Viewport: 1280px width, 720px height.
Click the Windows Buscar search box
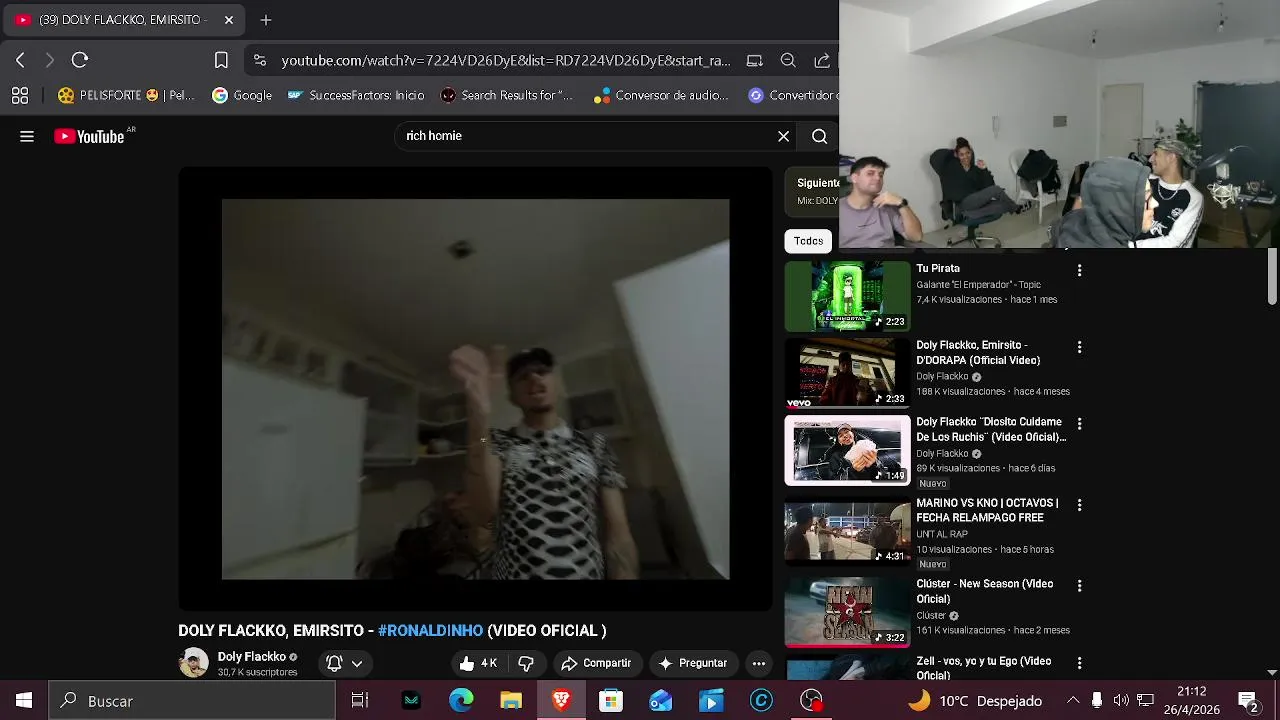tap(192, 701)
